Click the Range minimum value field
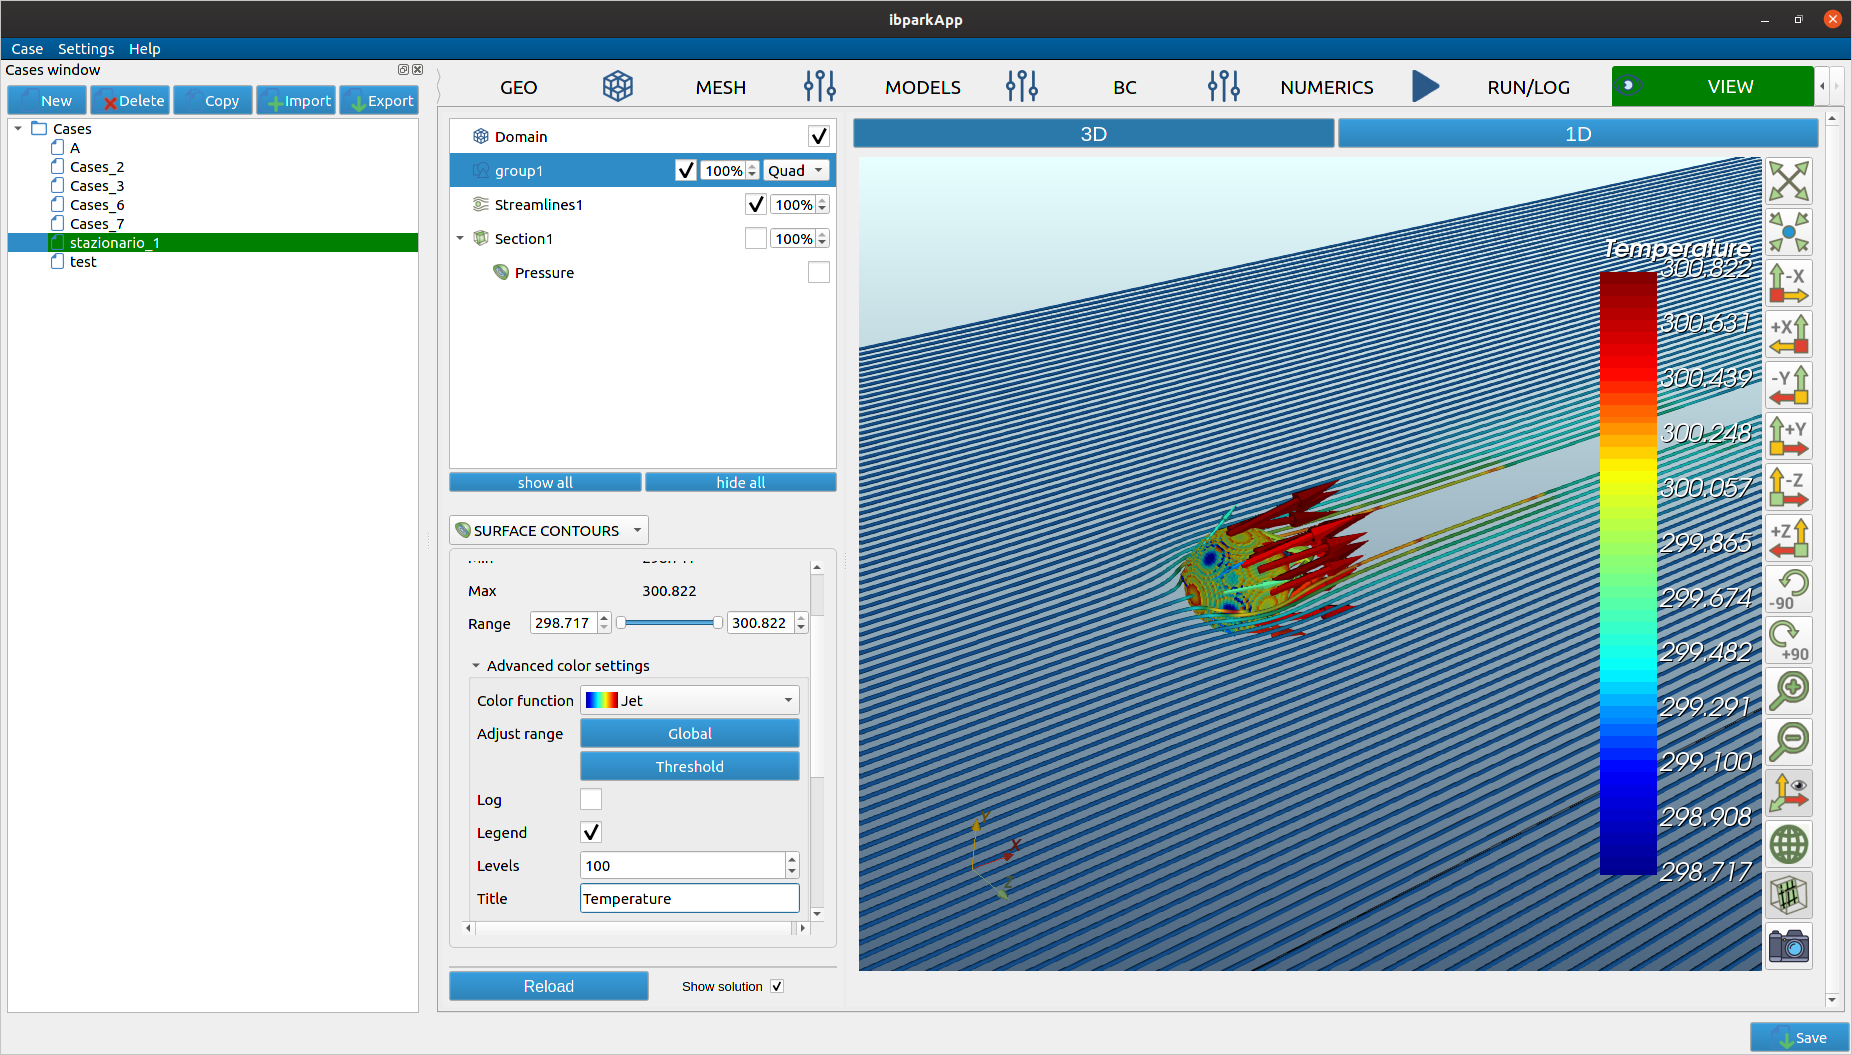1852x1055 pixels. coord(564,623)
